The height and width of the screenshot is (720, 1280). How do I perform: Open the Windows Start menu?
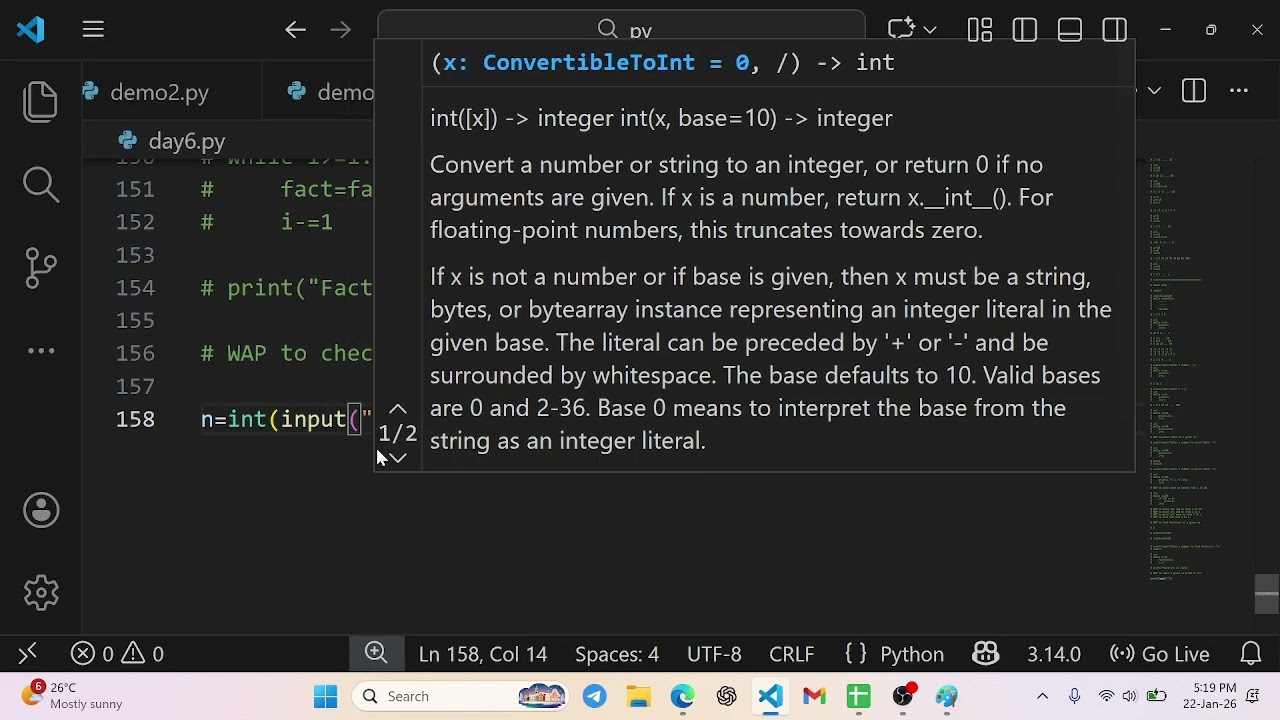tap(325, 696)
